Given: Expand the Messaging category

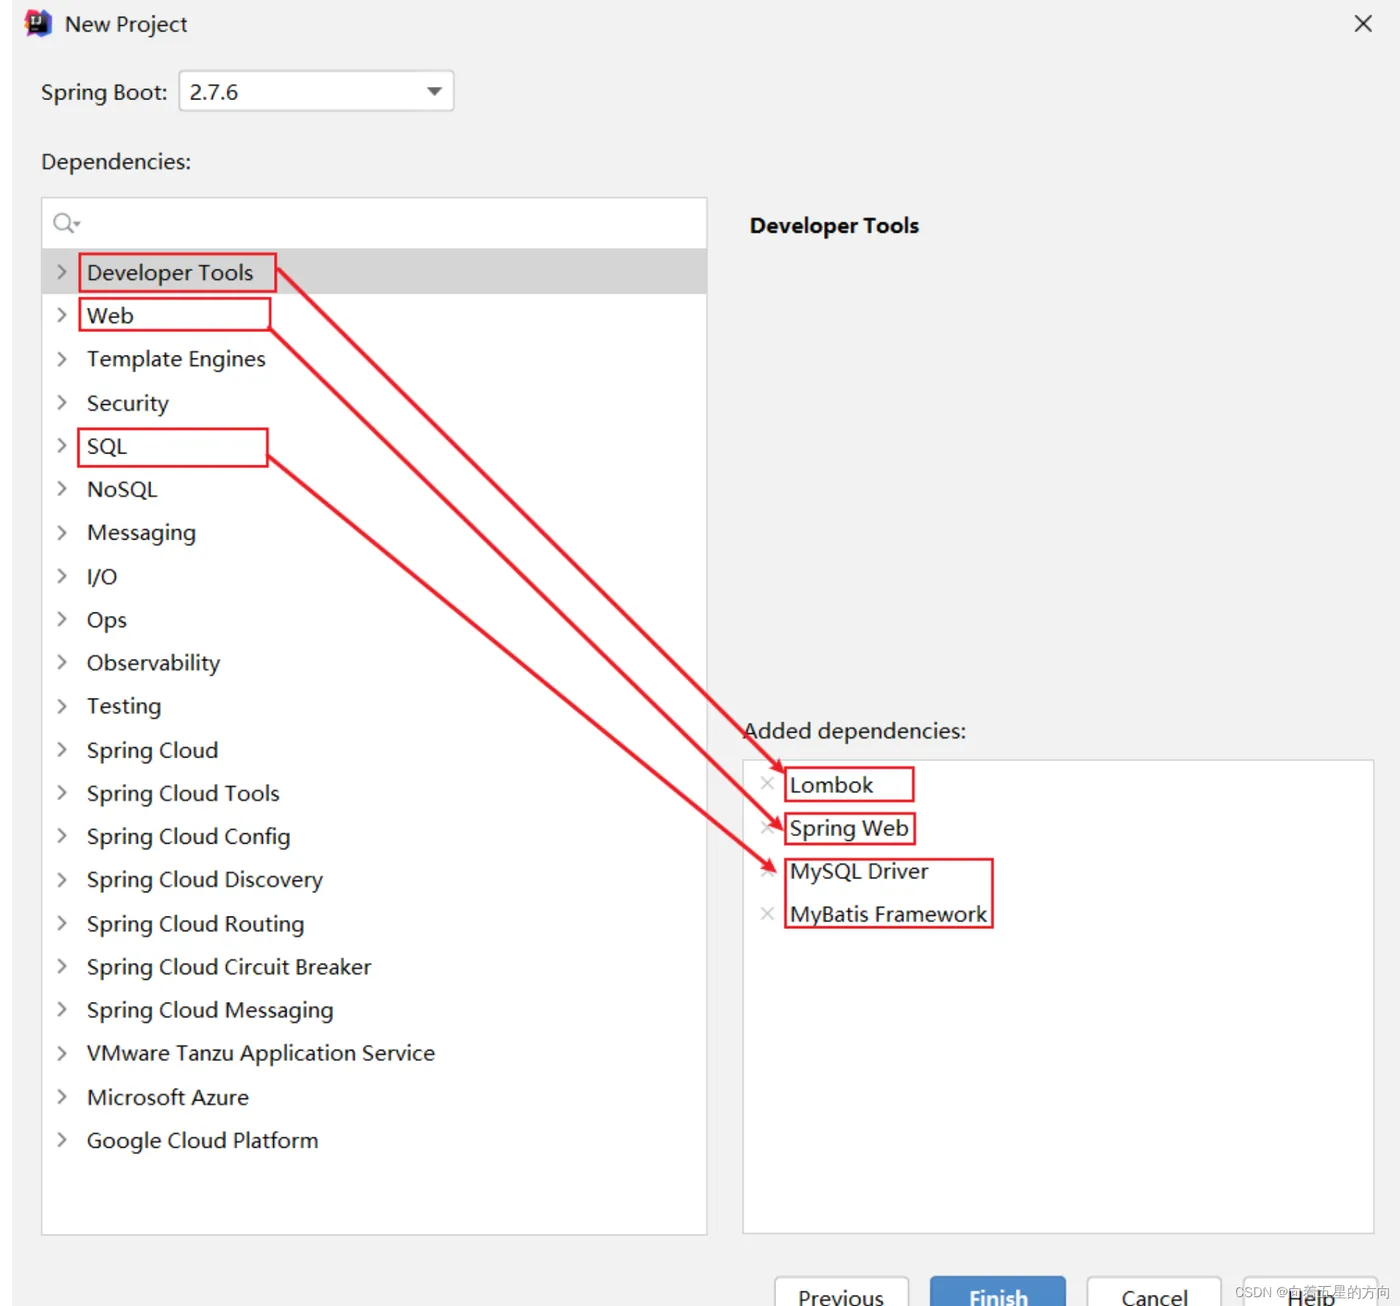Looking at the screenshot, I should (x=62, y=532).
